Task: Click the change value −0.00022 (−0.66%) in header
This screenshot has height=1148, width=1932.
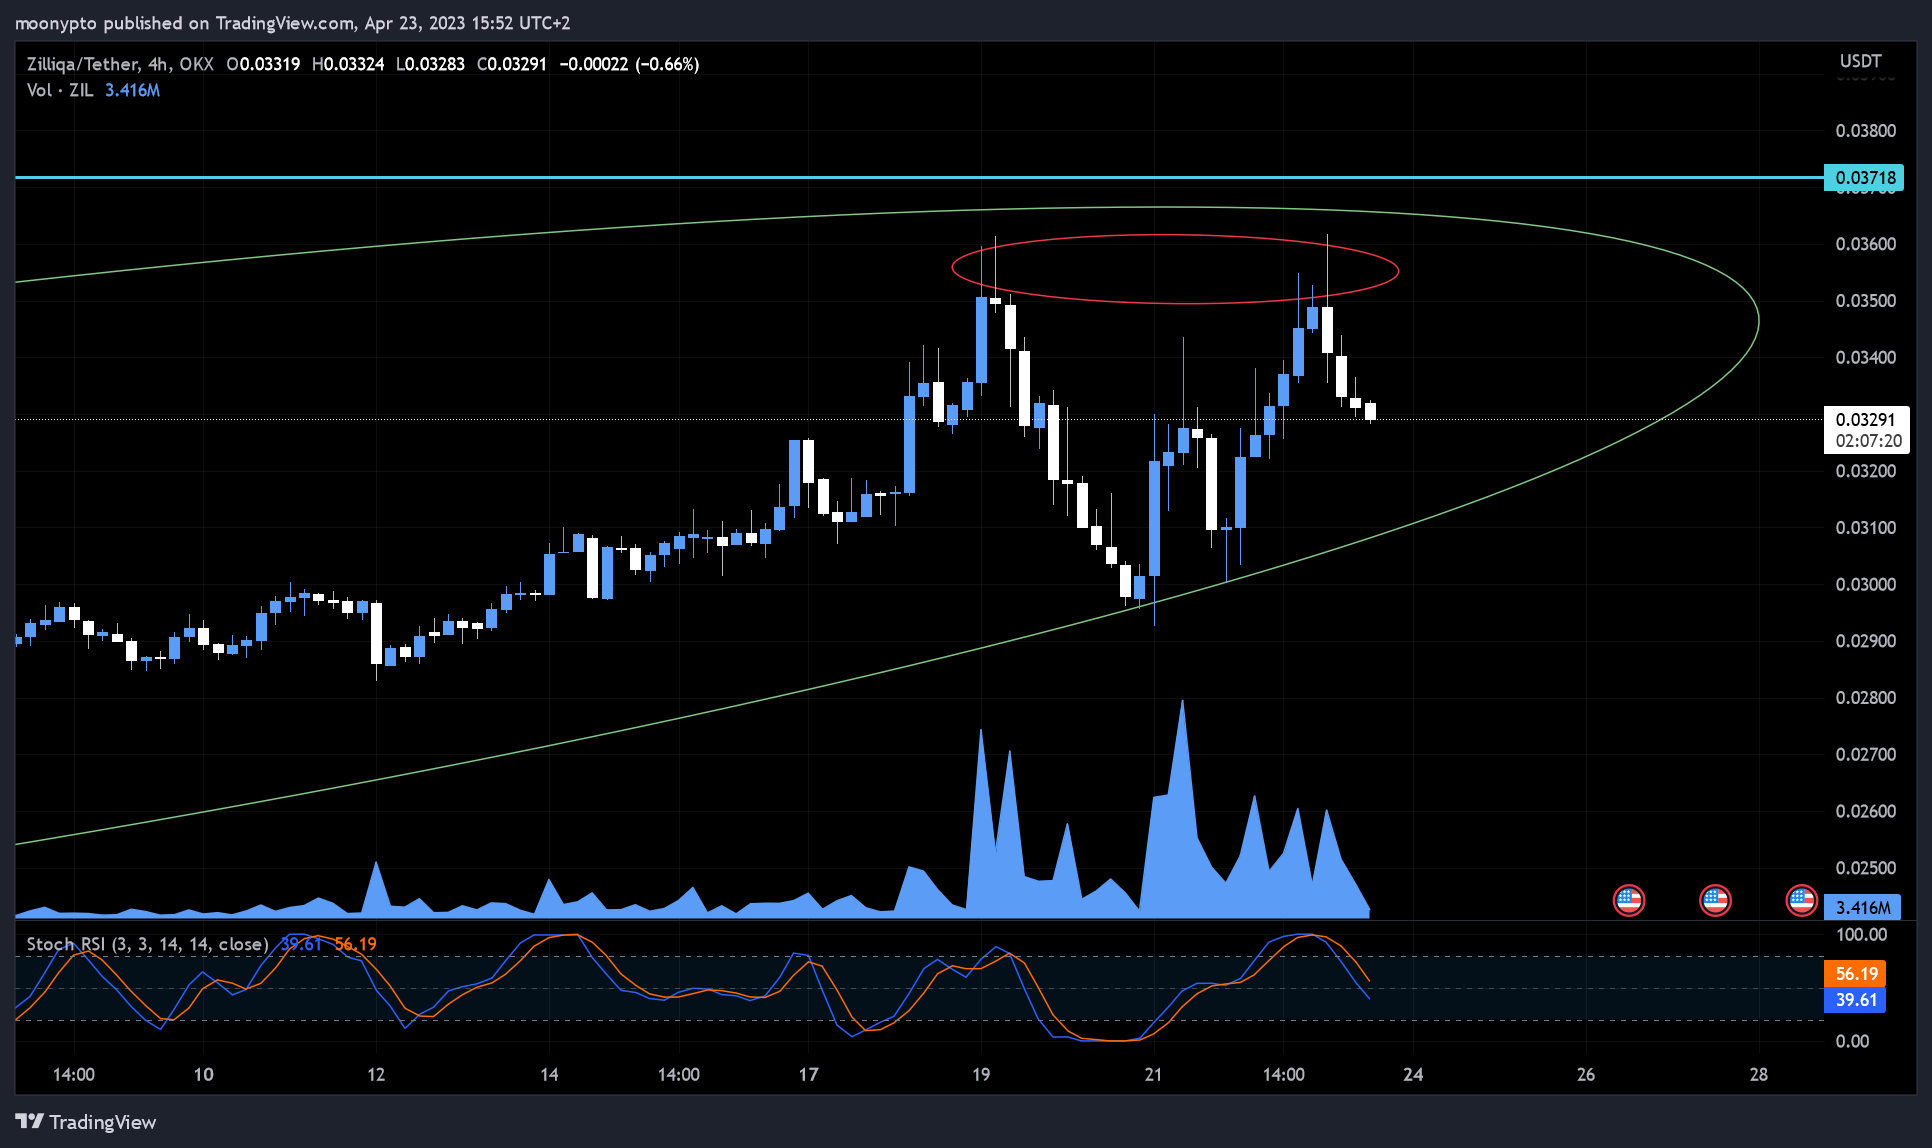Action: pyautogui.click(x=629, y=64)
